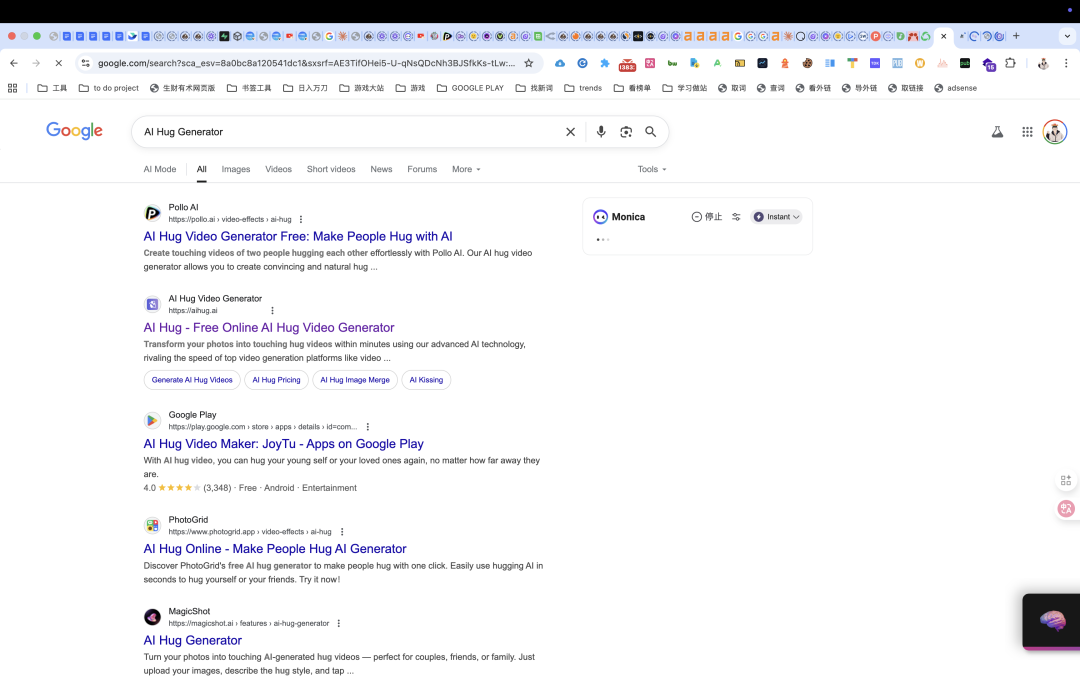This screenshot has height=698, width=1080.
Task: Open MagicShot AI Hug Generator result
Action: [x=192, y=640]
